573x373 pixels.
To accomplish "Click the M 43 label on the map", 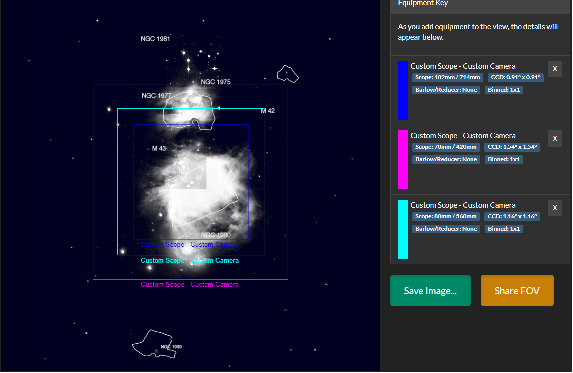I will (159, 148).
